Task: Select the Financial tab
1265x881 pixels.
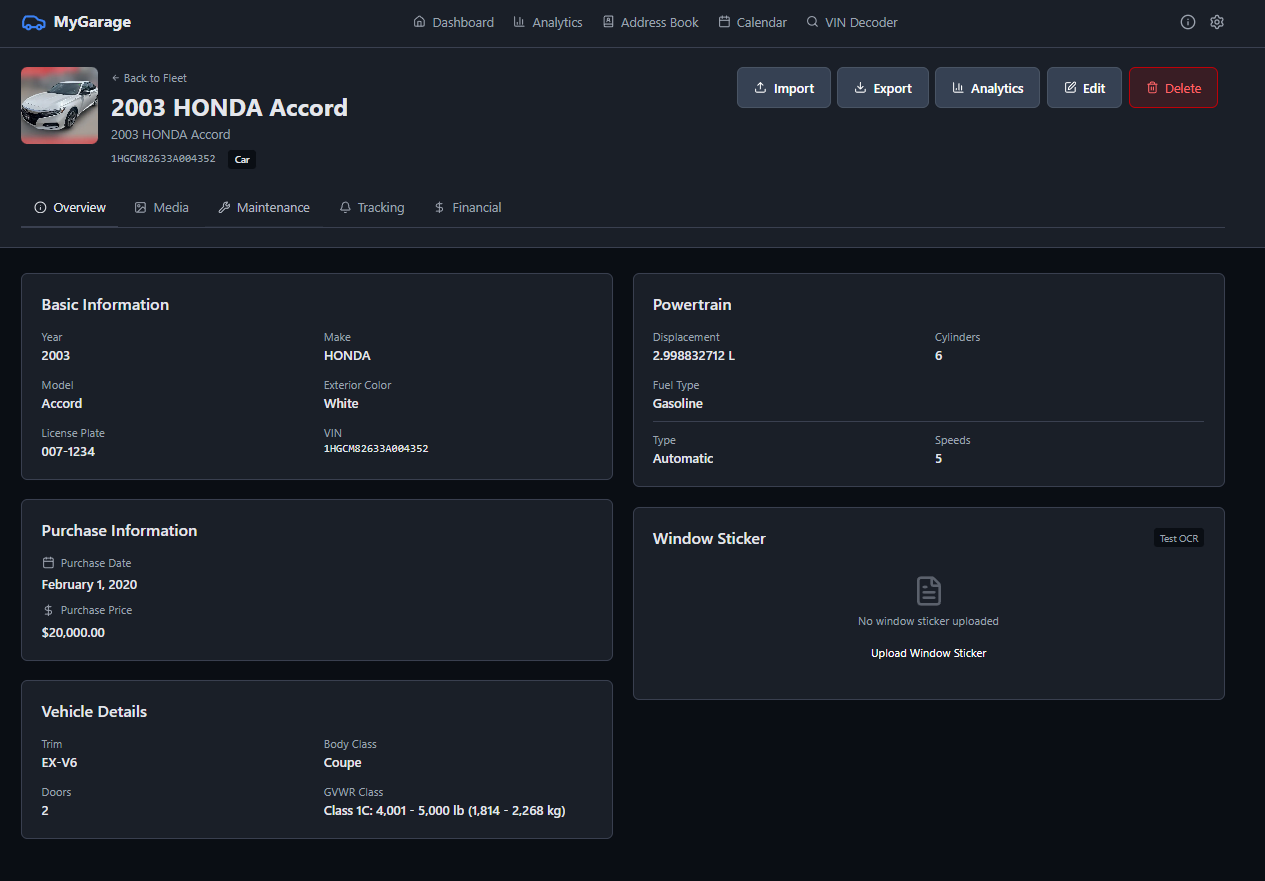Action: click(467, 207)
